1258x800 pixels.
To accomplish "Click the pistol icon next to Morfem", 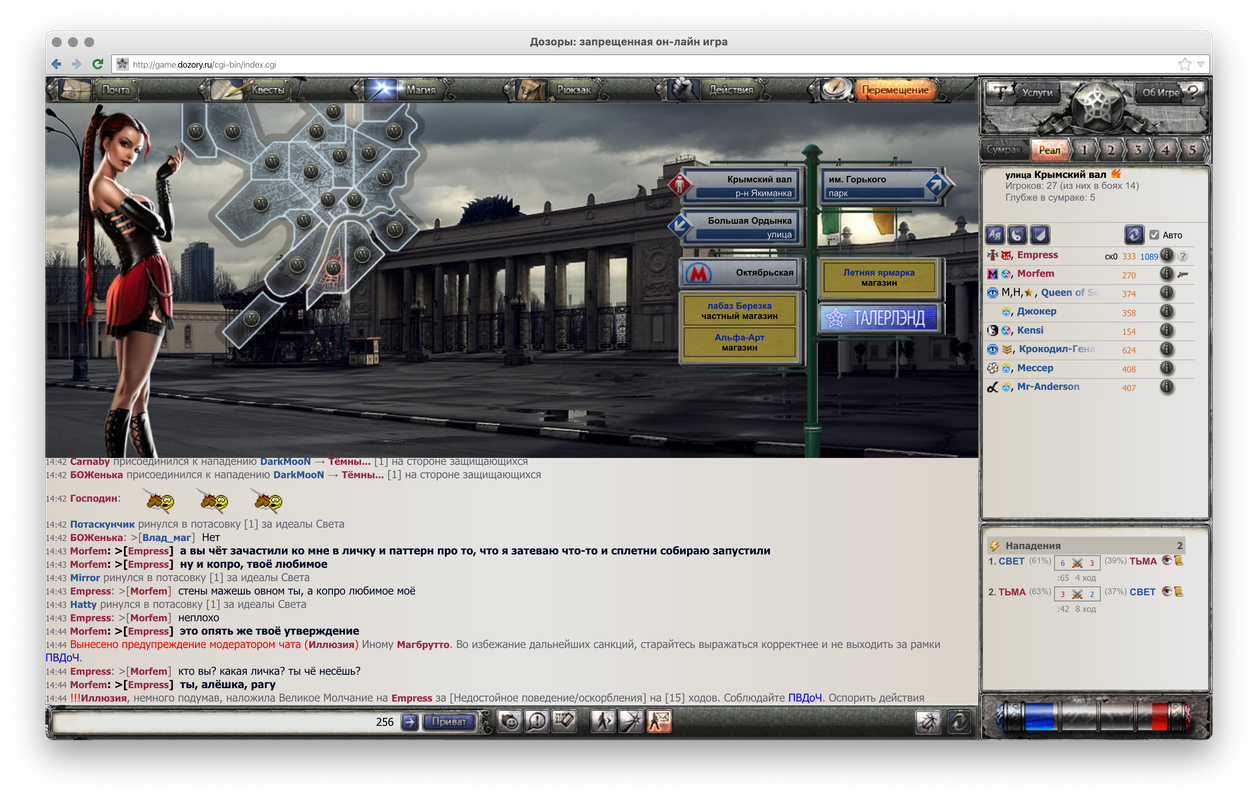I will tap(1183, 274).
